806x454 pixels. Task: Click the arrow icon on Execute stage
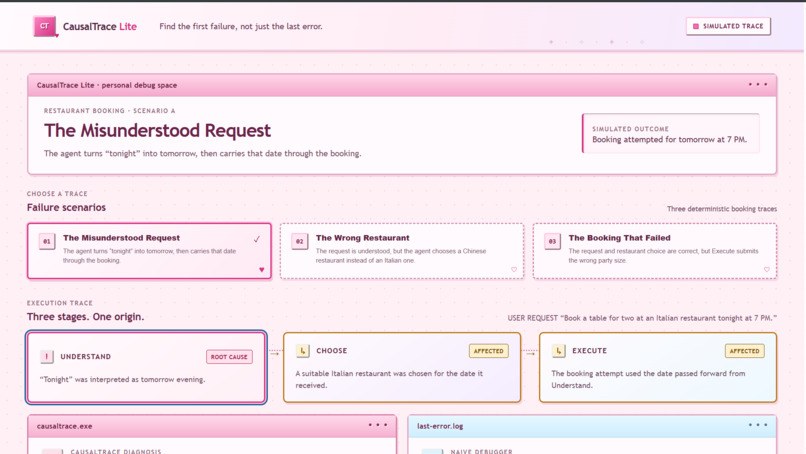click(559, 351)
